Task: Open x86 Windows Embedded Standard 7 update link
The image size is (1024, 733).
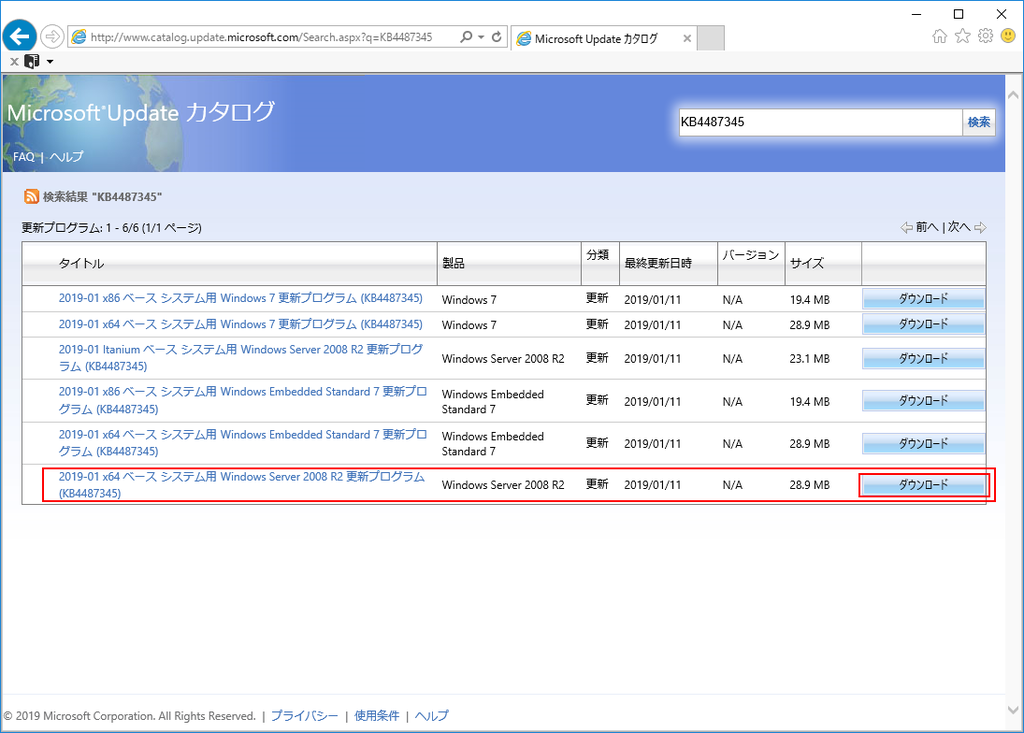Action: 242,400
